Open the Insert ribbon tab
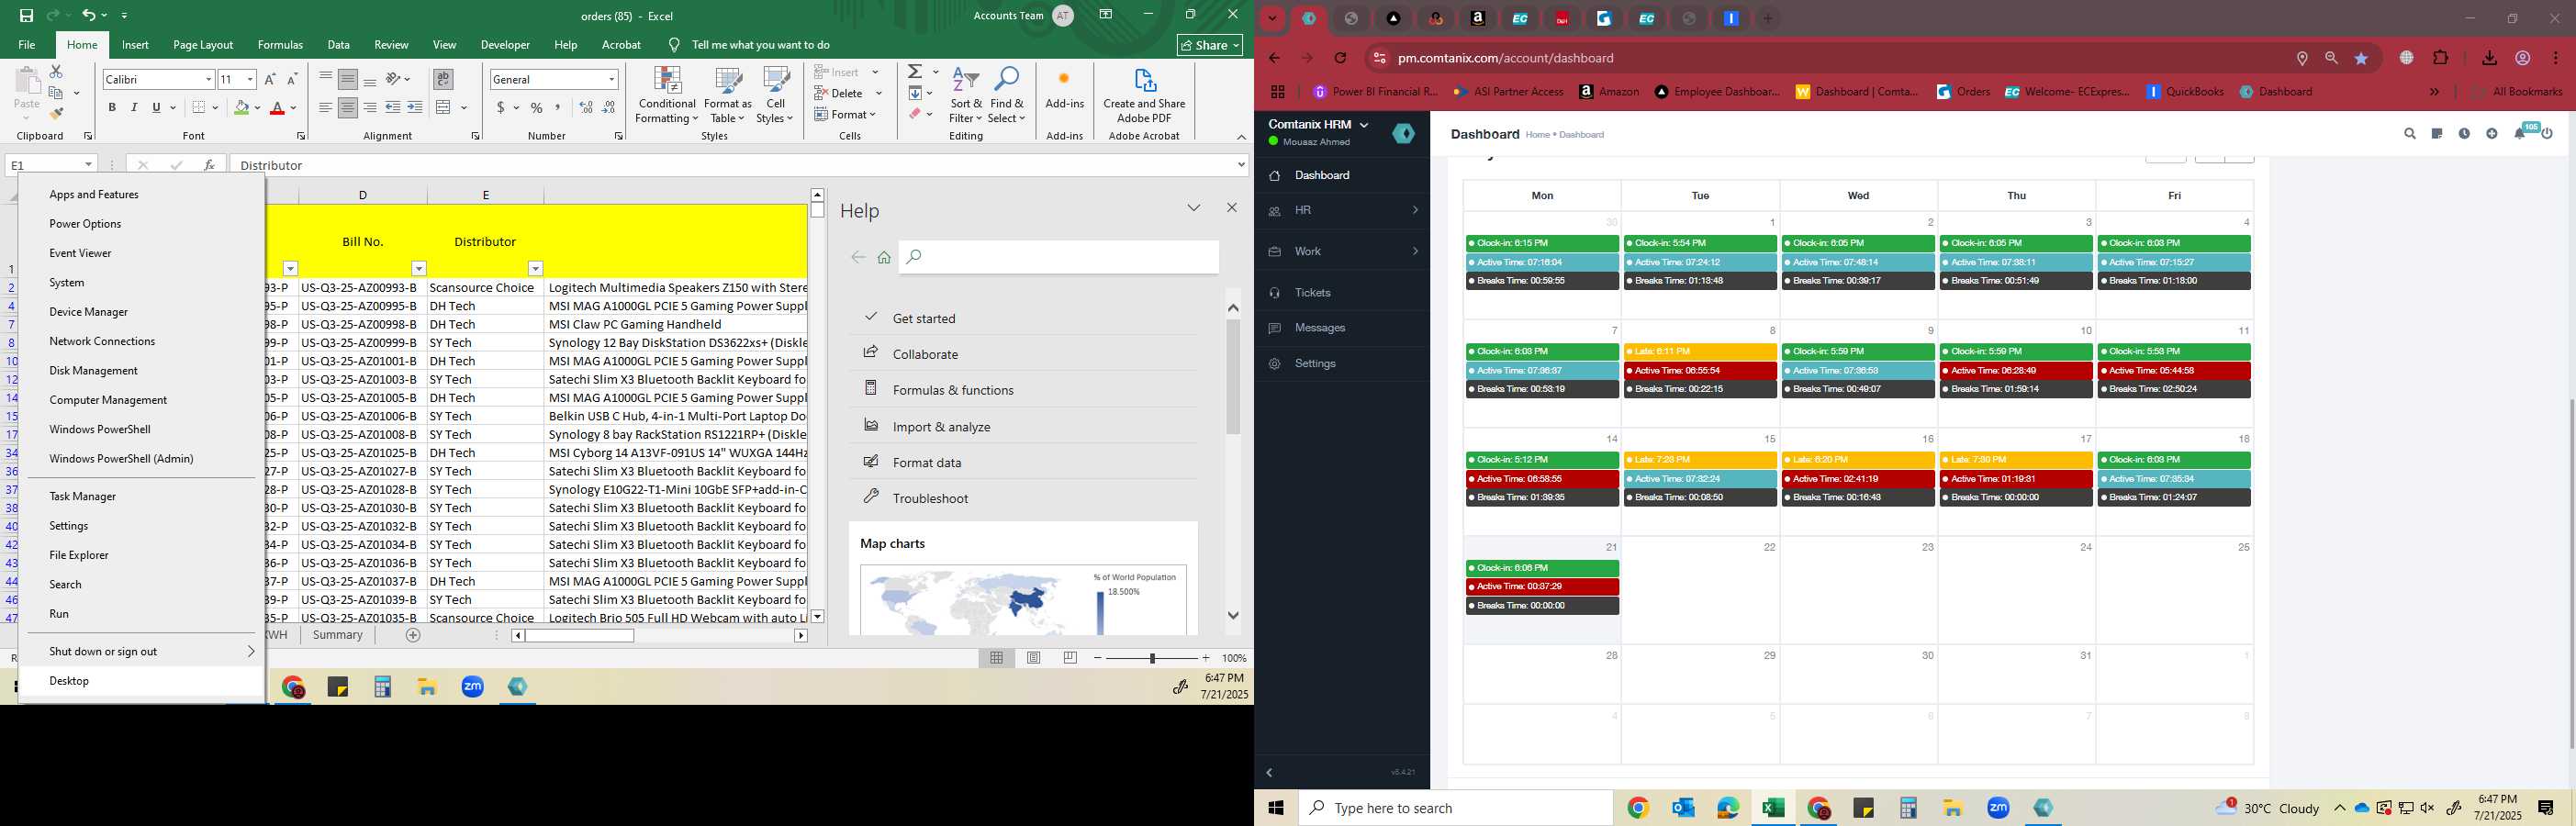 [135, 45]
